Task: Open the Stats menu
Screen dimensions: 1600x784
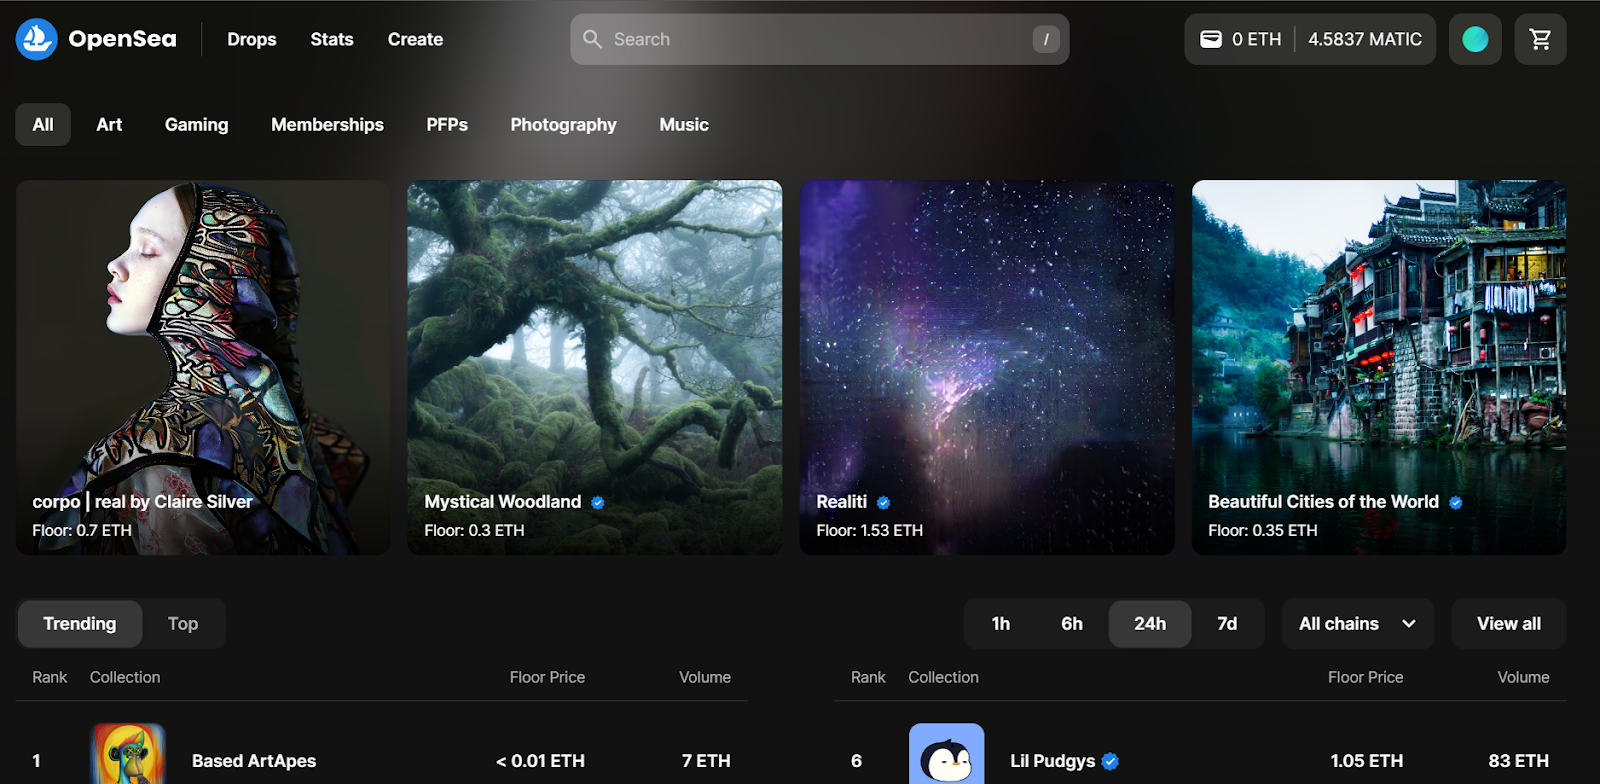Action: click(x=332, y=40)
